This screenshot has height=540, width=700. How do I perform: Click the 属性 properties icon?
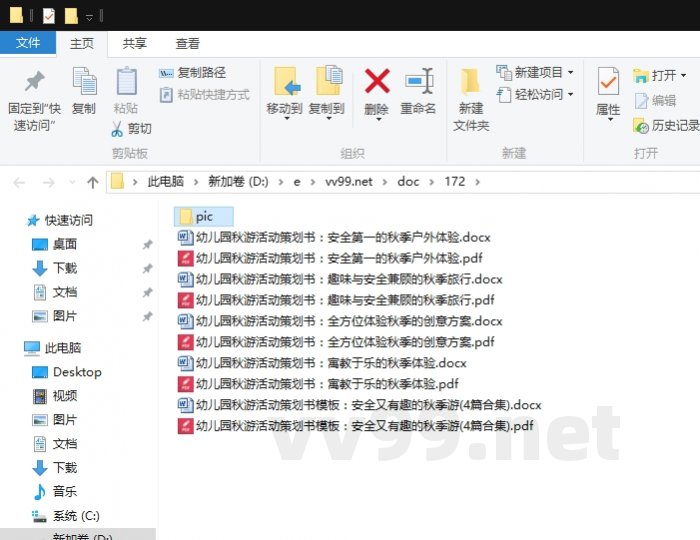[608, 81]
